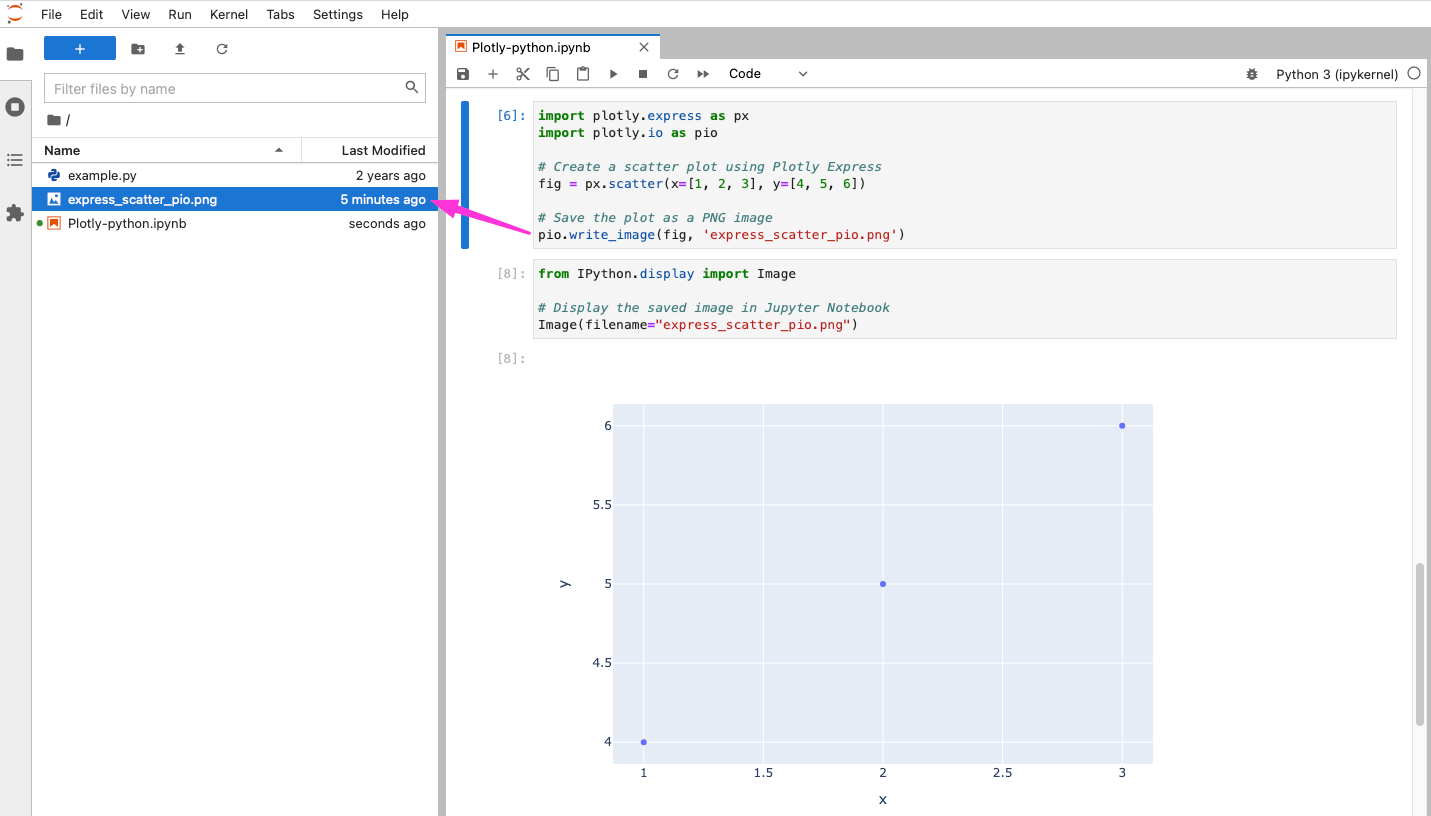Interrupt the kernel with stop icon
The height and width of the screenshot is (816, 1431).
pos(643,74)
